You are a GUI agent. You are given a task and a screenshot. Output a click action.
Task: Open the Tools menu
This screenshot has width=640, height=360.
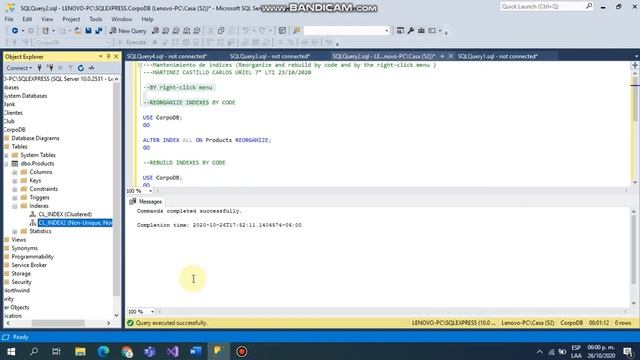(x=96, y=19)
